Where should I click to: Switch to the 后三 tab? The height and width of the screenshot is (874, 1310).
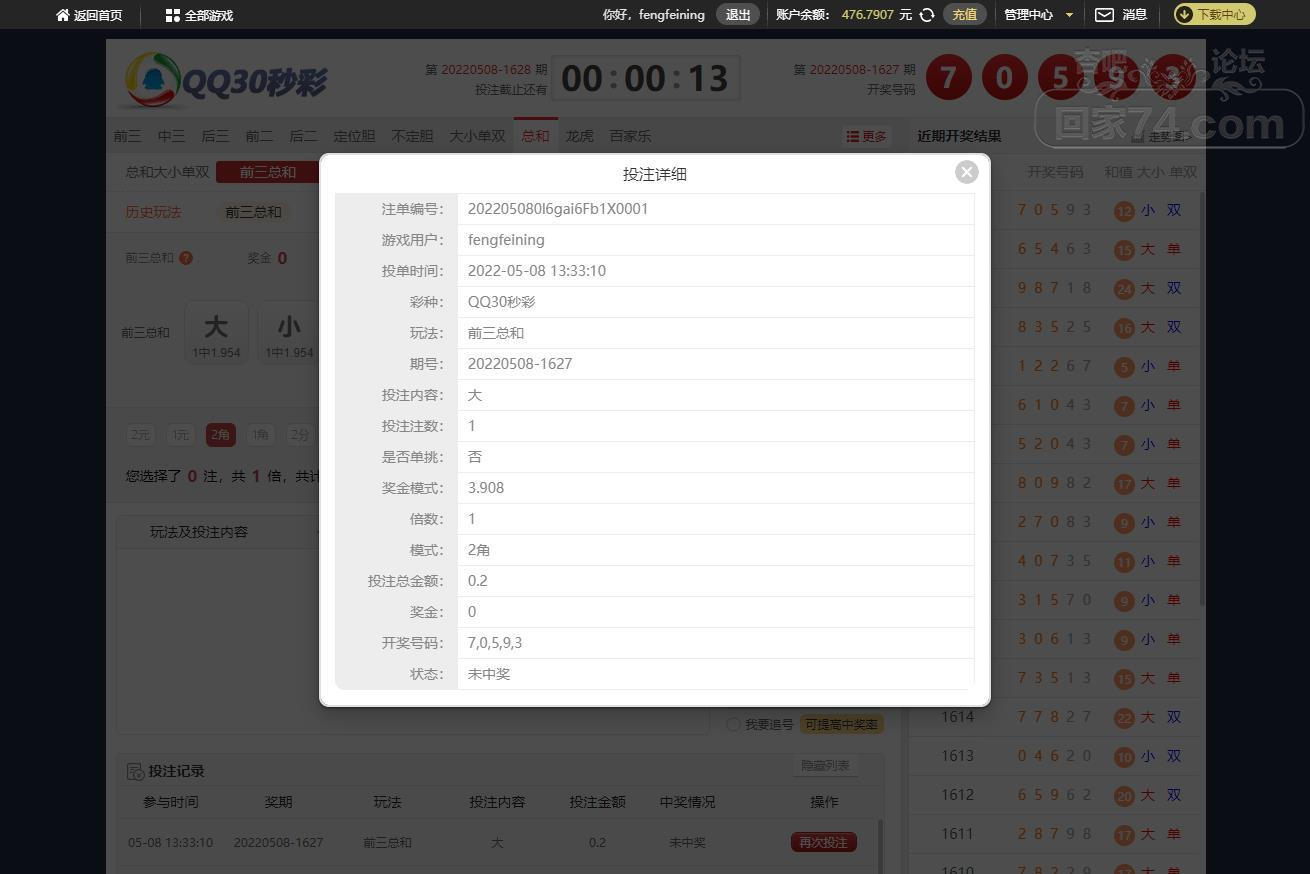215,136
